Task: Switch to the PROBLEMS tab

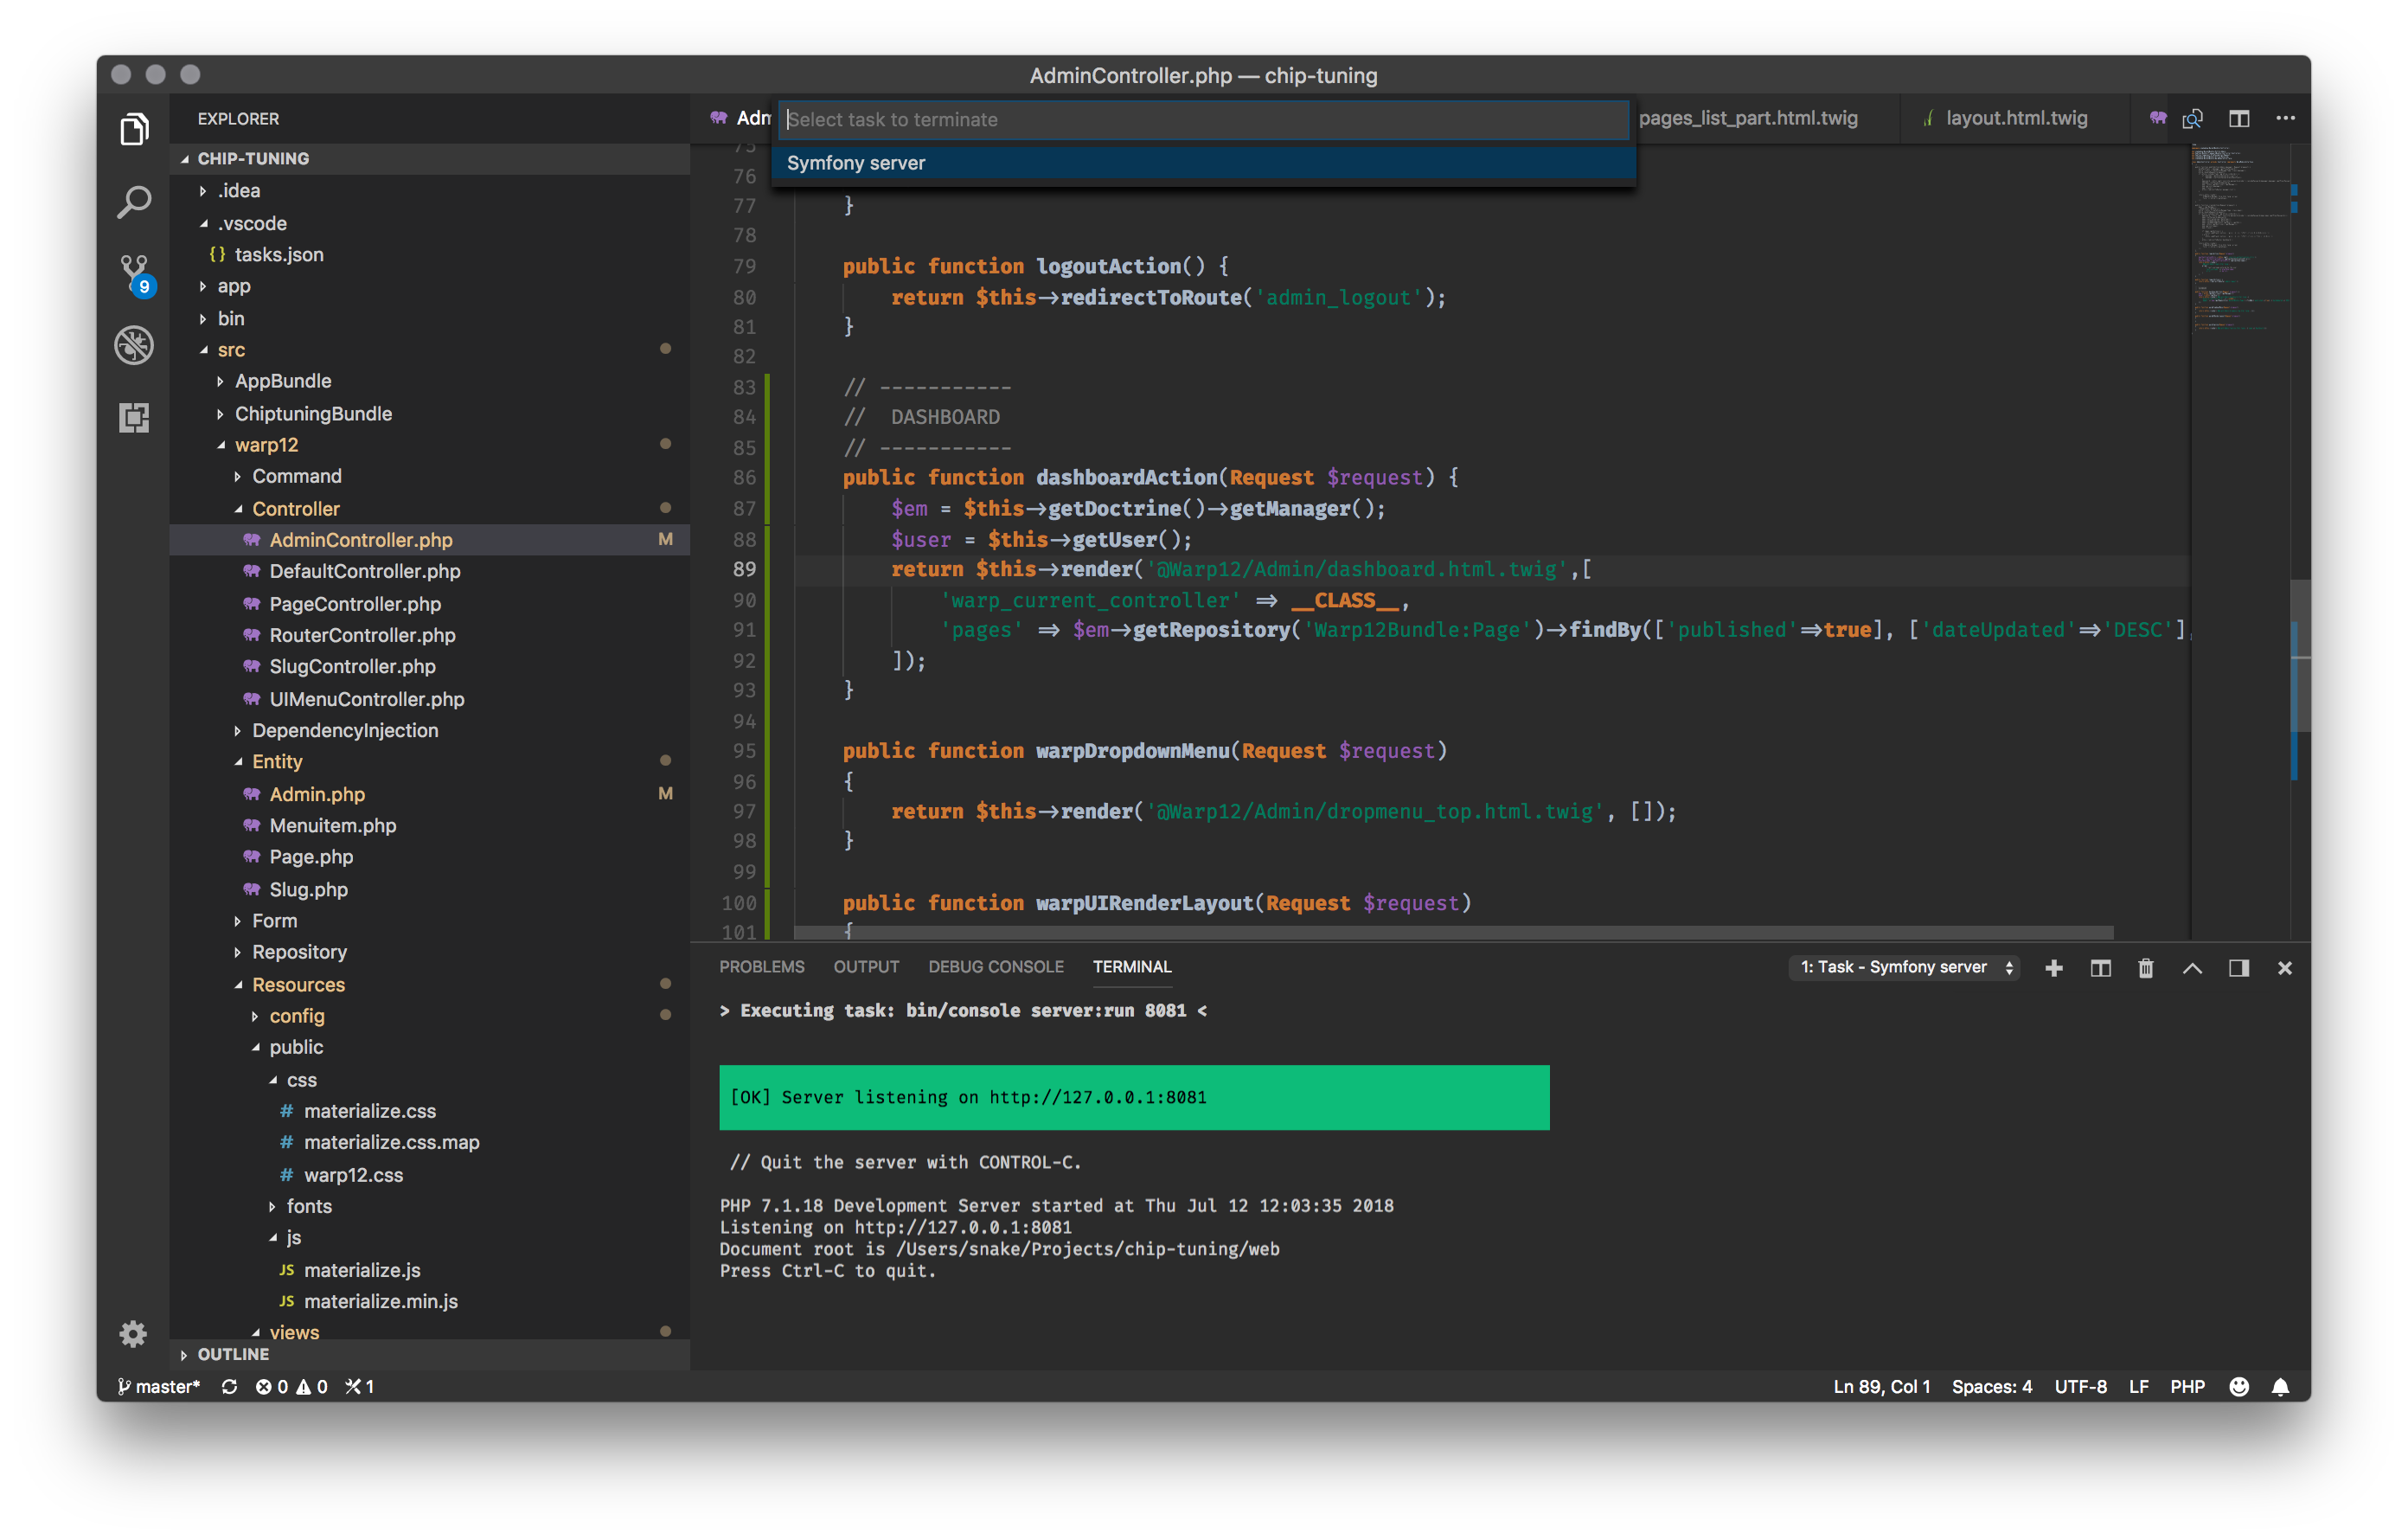Action: tap(761, 967)
